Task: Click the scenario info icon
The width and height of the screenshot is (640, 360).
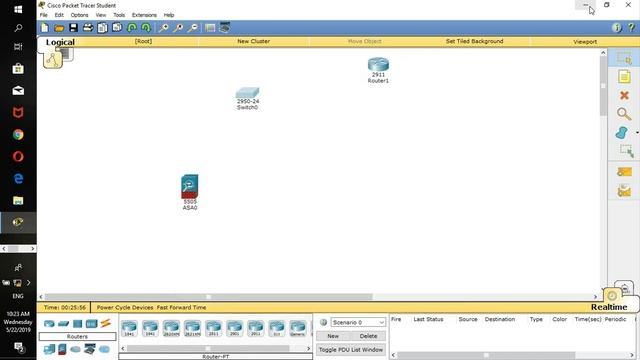Action: 323,322
